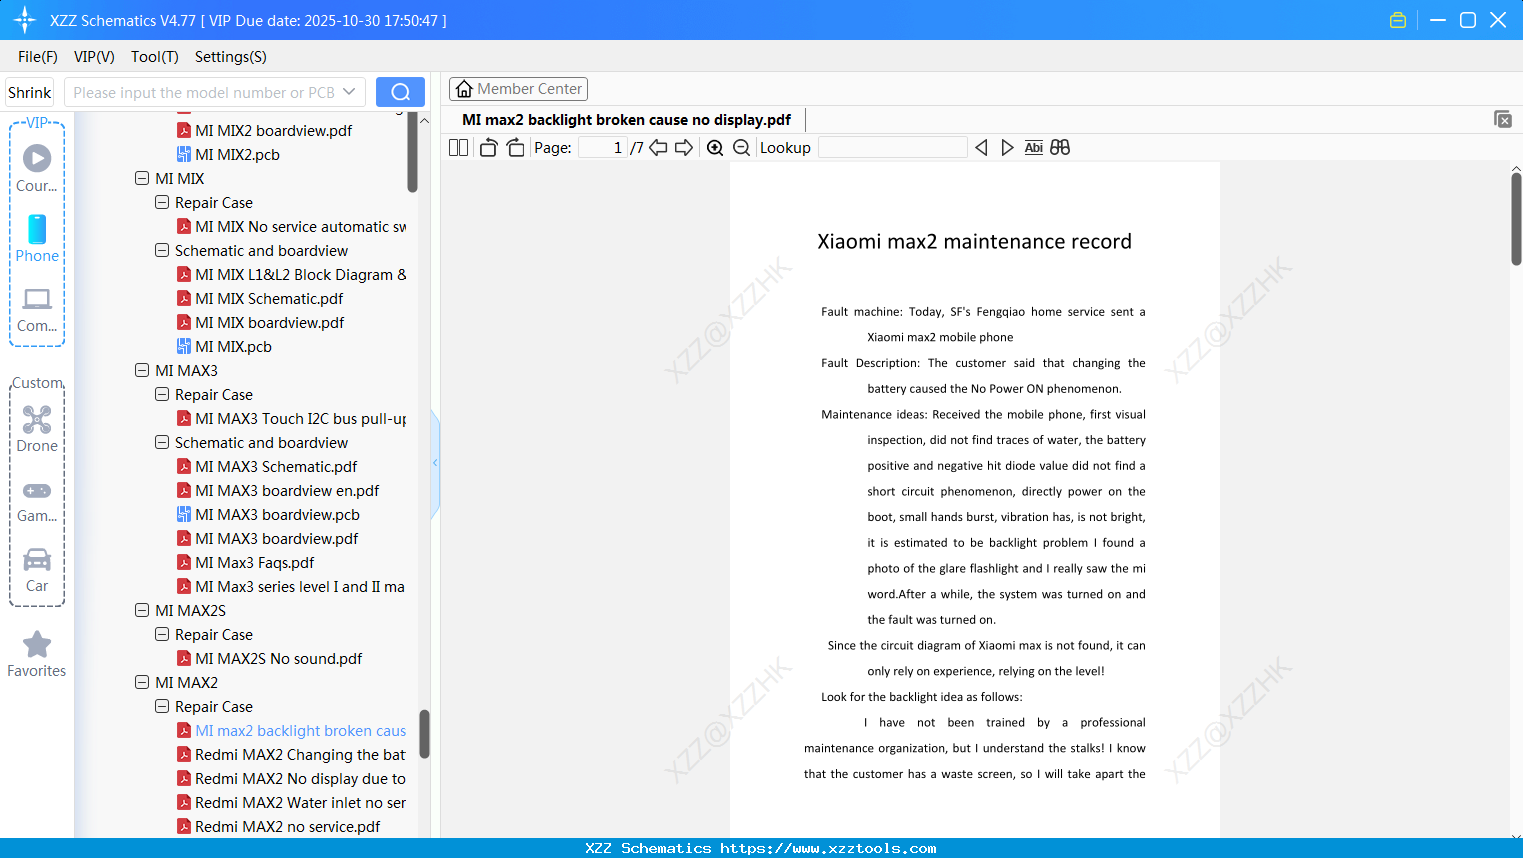Click the binoculars search icon
This screenshot has width=1523, height=858.
pos(1060,148)
